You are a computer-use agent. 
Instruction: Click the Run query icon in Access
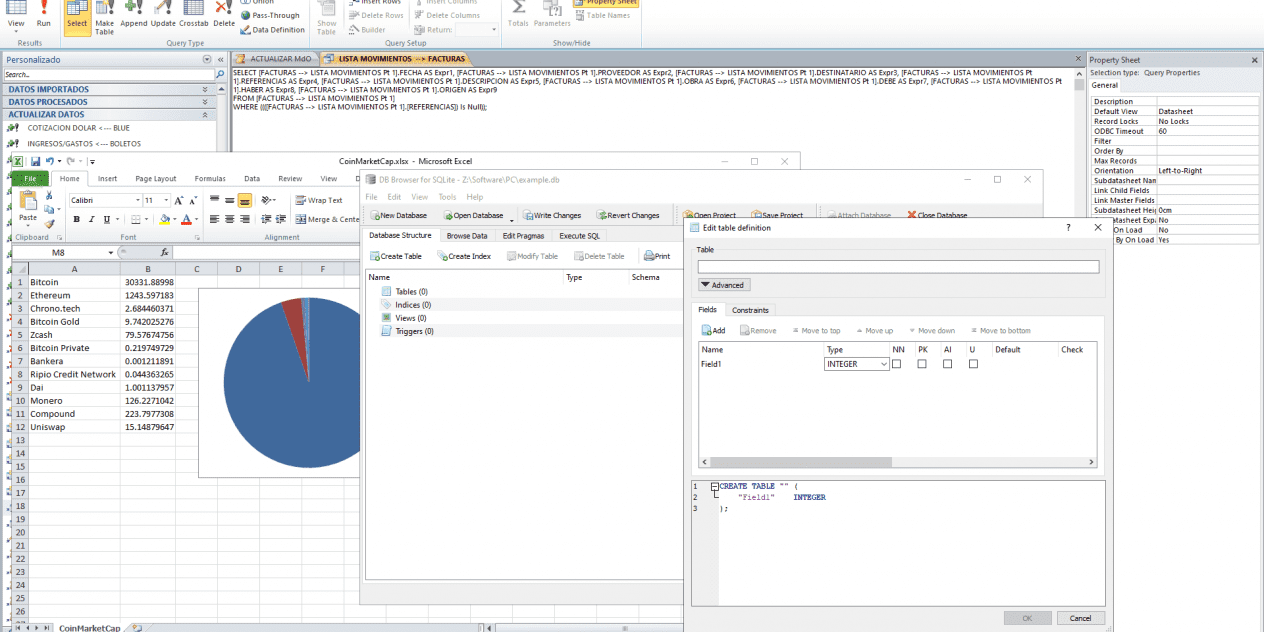coord(43,15)
